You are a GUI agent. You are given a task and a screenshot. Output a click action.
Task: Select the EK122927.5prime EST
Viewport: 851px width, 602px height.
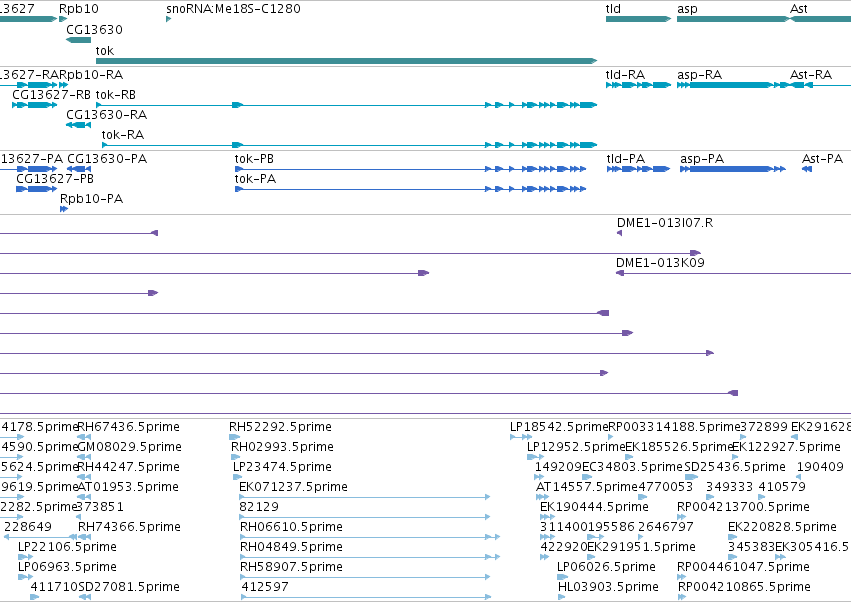click(735, 457)
